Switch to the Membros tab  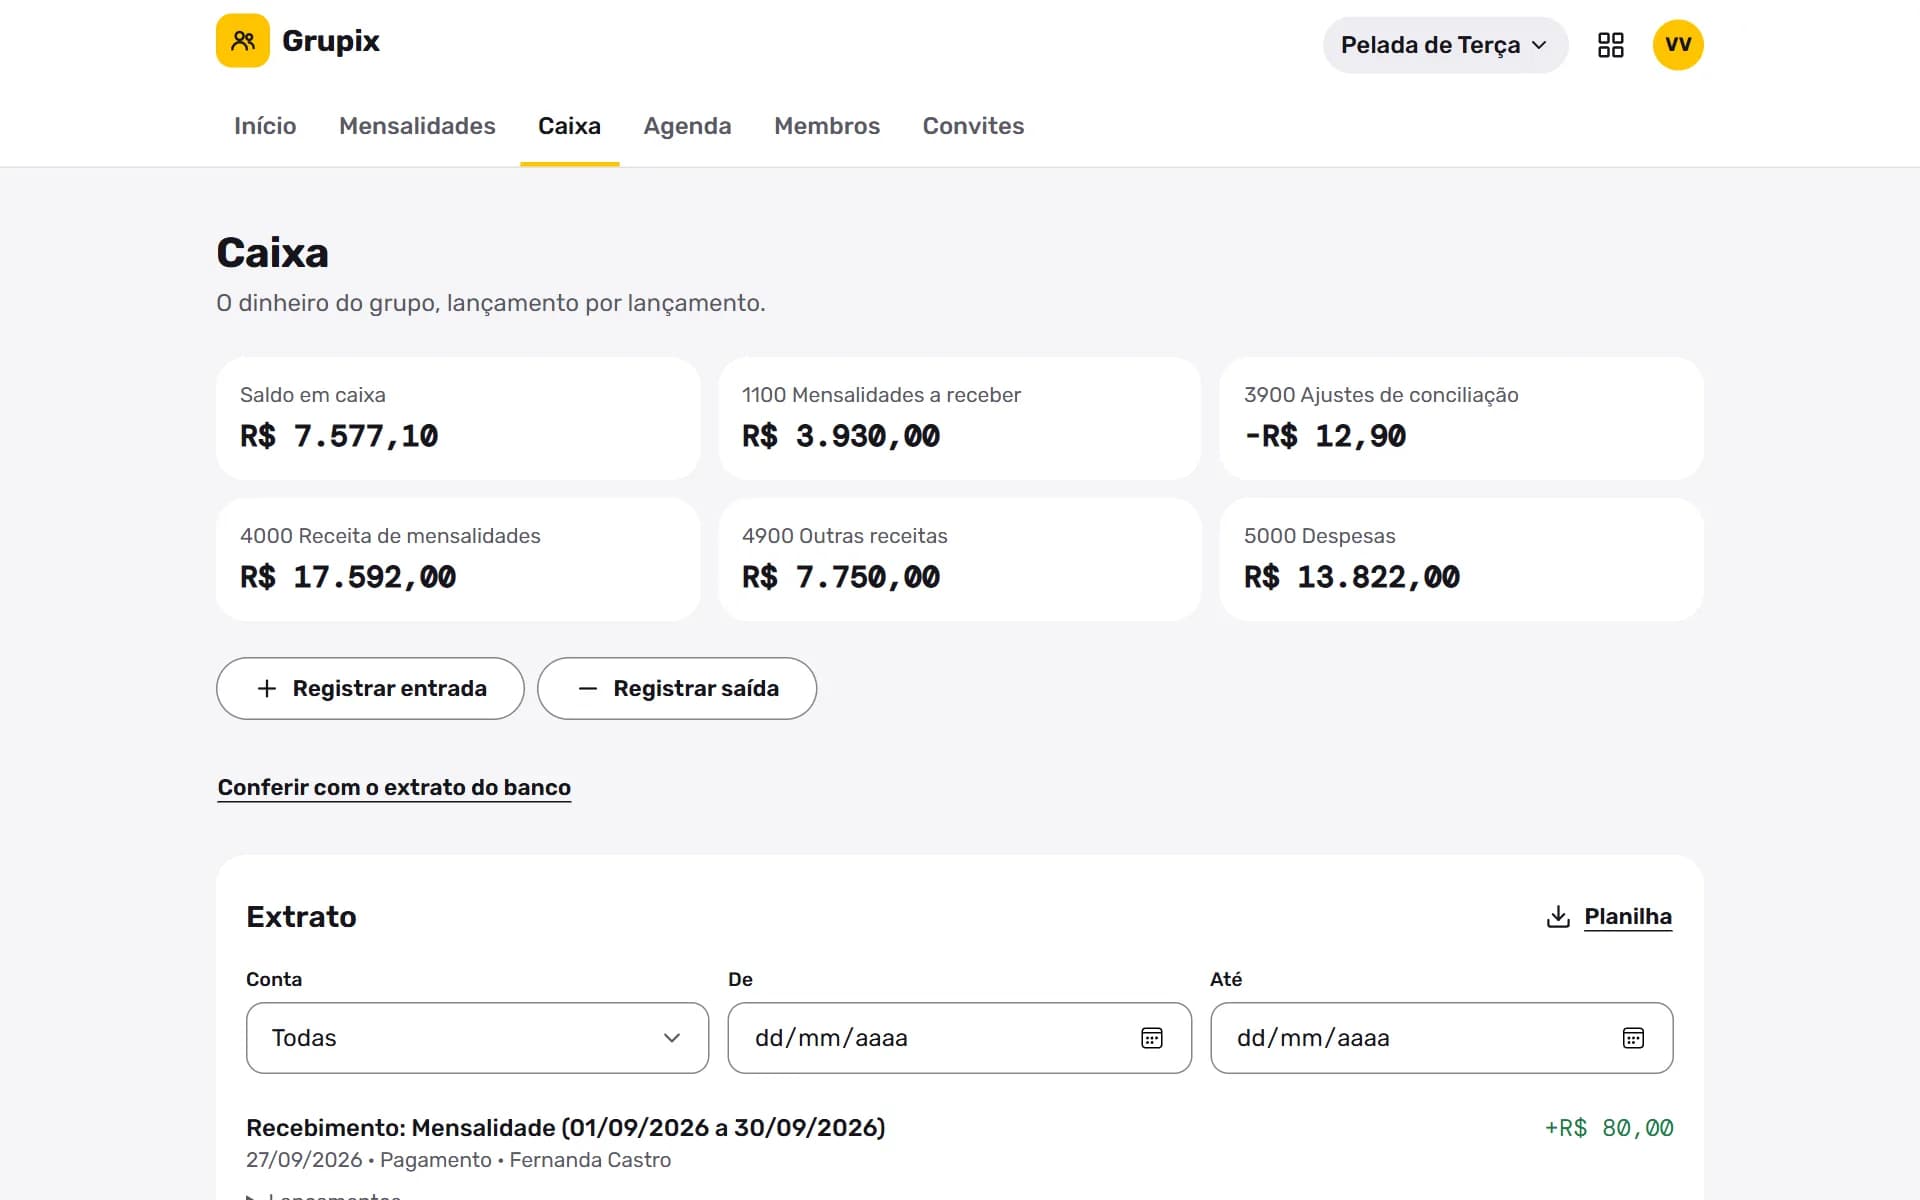pyautogui.click(x=827, y=126)
